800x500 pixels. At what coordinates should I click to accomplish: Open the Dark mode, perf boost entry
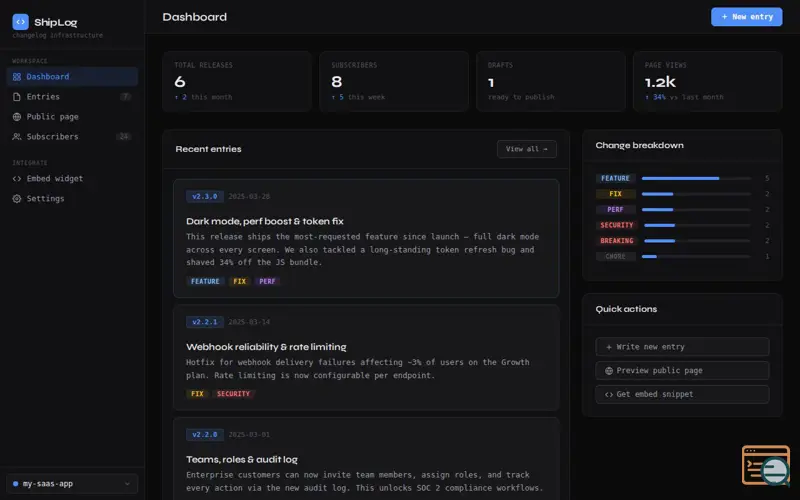point(366,238)
